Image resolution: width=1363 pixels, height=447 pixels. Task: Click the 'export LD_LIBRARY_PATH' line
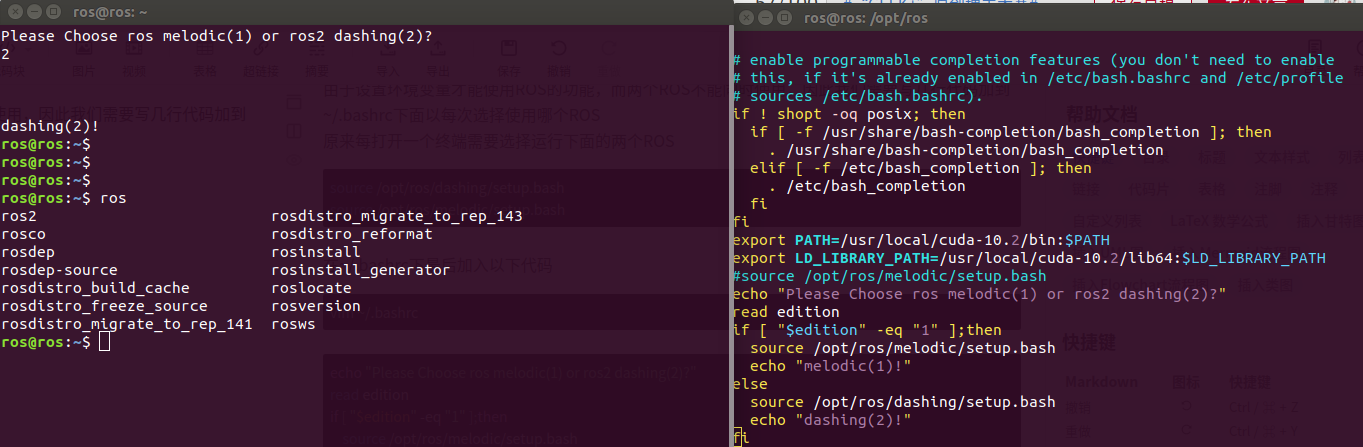pyautogui.click(x=1029, y=258)
